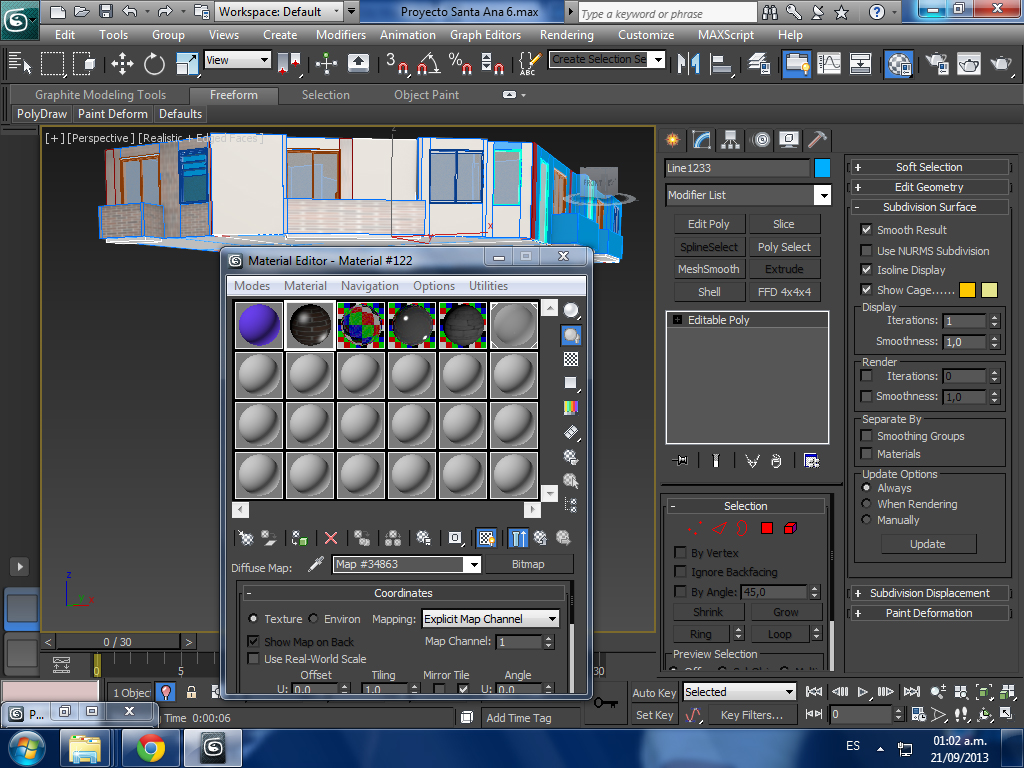The width and height of the screenshot is (1024, 768).
Task: Open Navigation menu in Material Editor
Action: click(x=370, y=286)
